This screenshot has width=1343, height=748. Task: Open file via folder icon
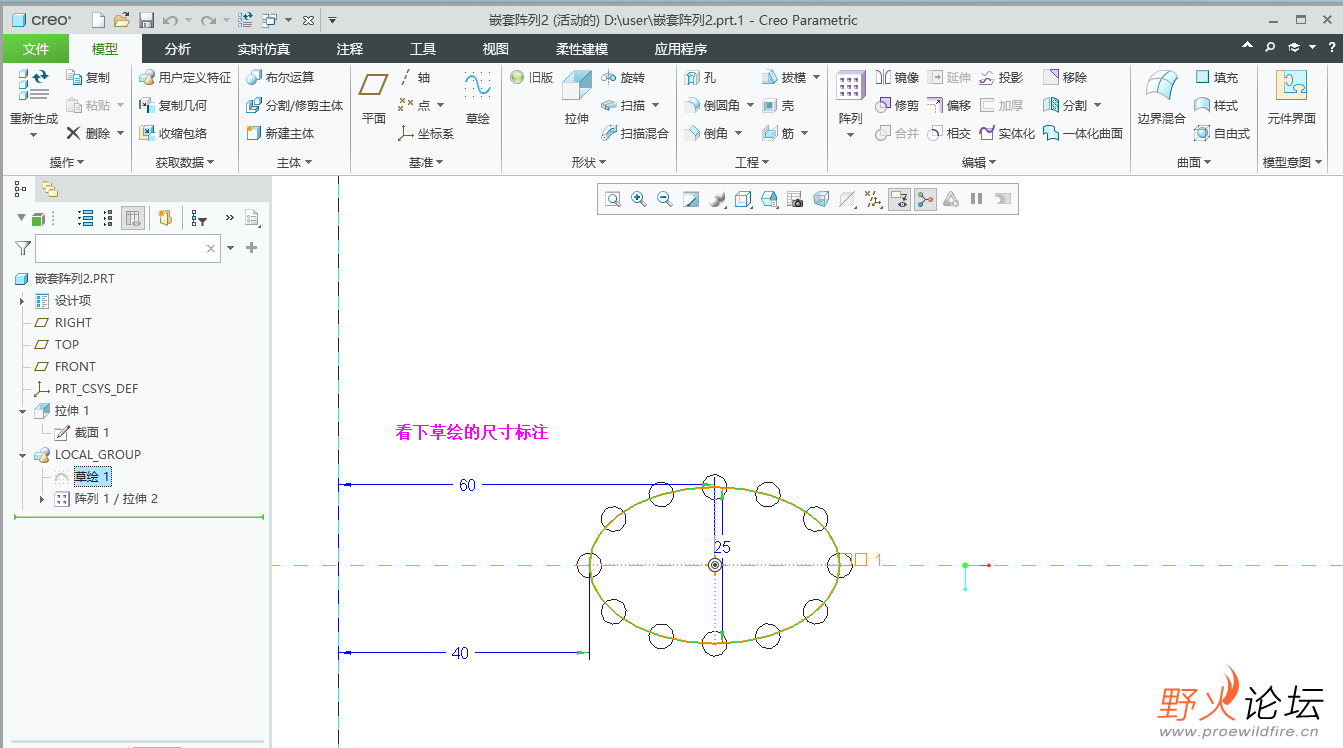(122, 20)
